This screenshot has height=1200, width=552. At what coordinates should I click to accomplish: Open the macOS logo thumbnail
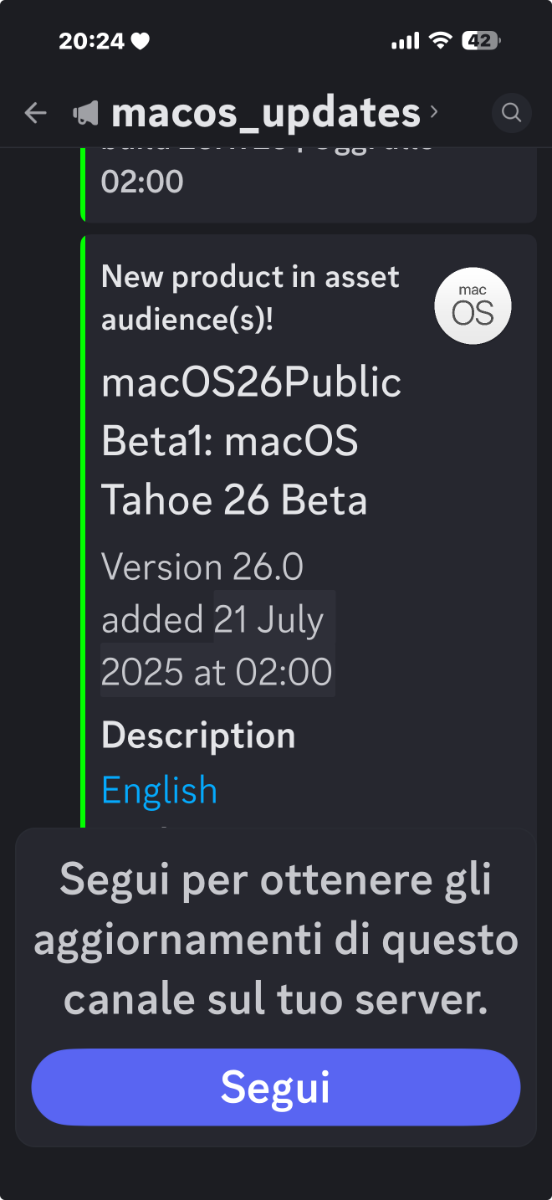pyautogui.click(x=473, y=306)
